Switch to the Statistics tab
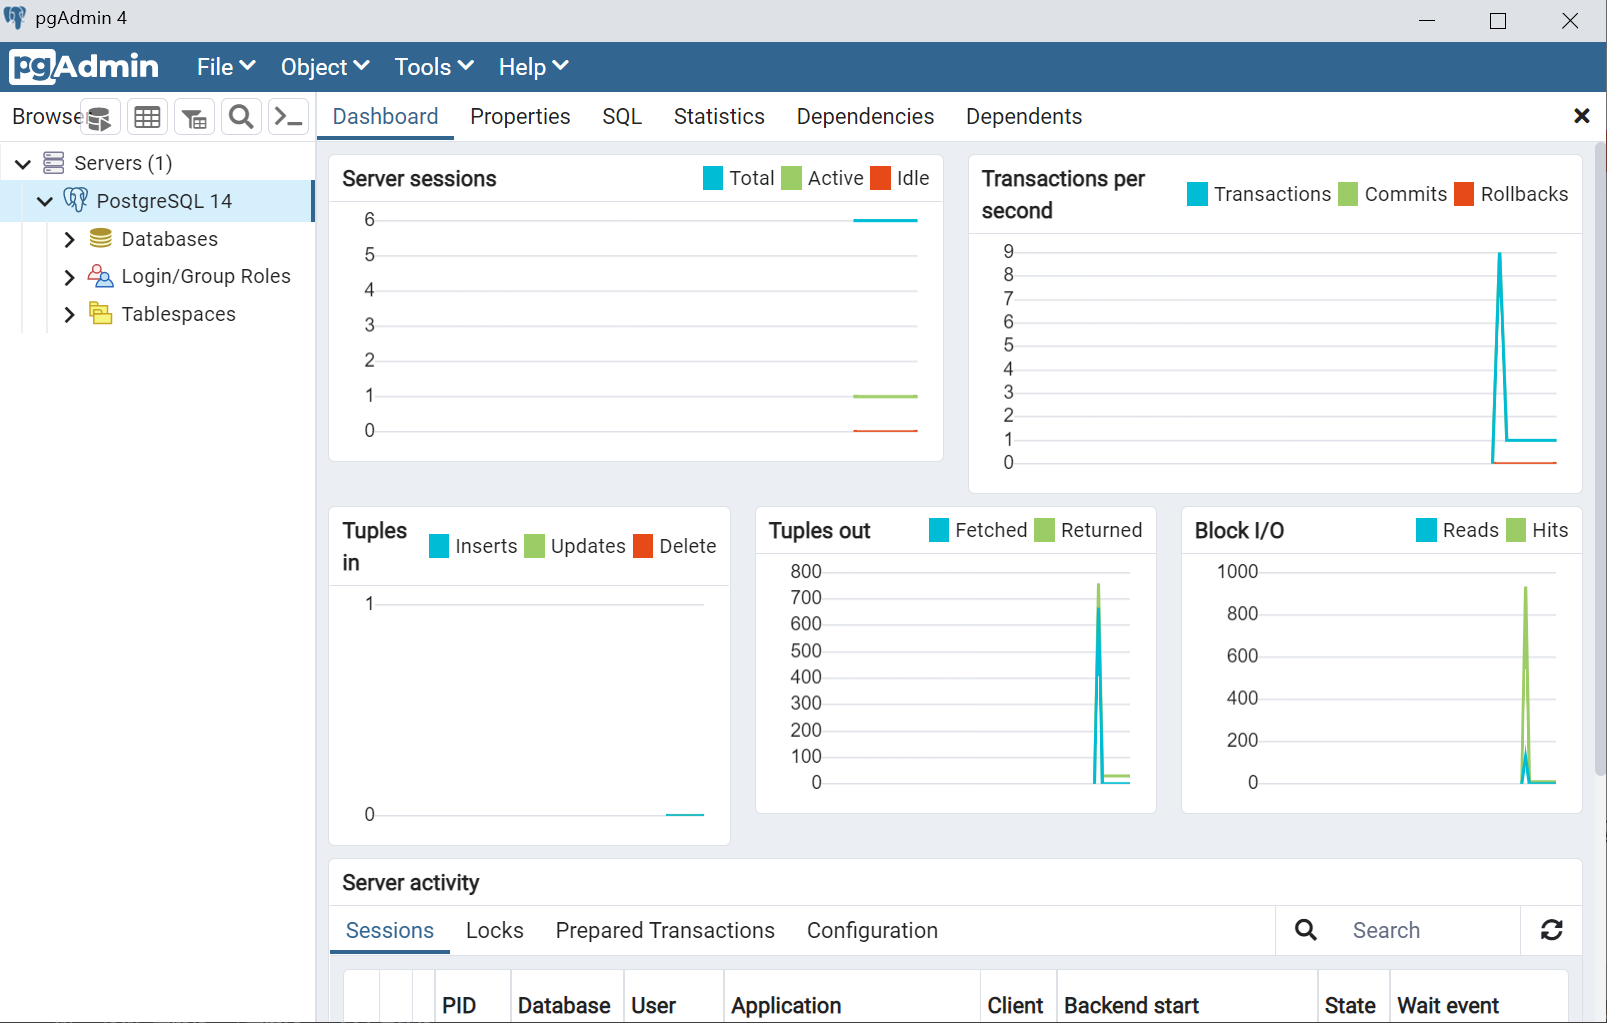This screenshot has height=1023, width=1607. (719, 116)
